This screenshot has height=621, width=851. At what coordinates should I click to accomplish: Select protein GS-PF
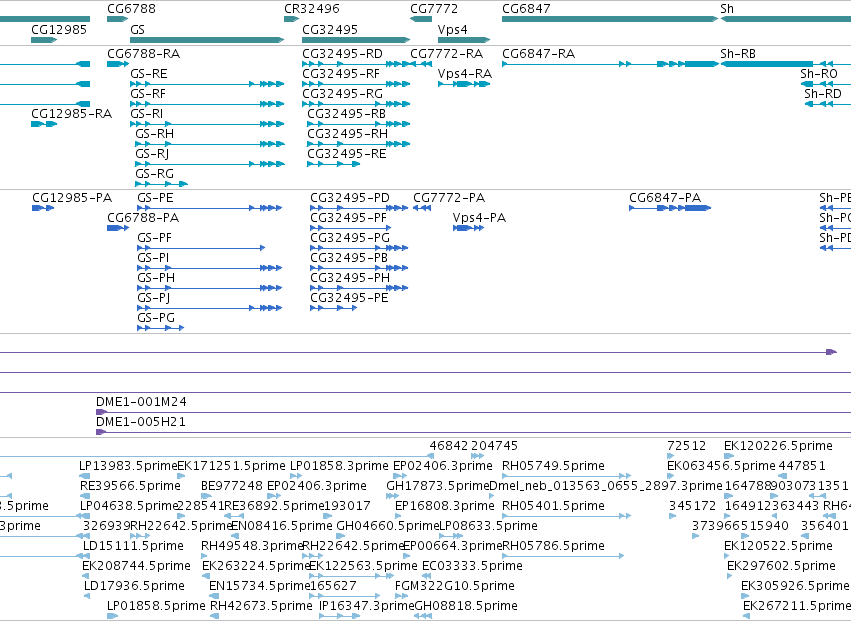pyautogui.click(x=201, y=248)
